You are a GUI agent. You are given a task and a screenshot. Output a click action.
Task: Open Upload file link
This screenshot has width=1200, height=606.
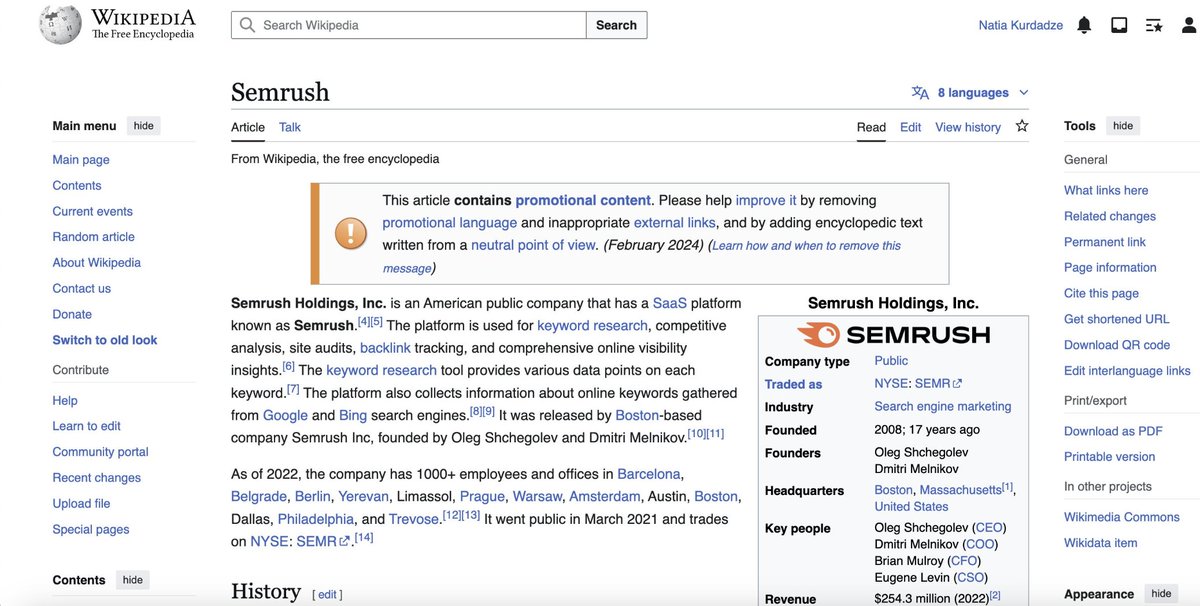click(x=81, y=504)
